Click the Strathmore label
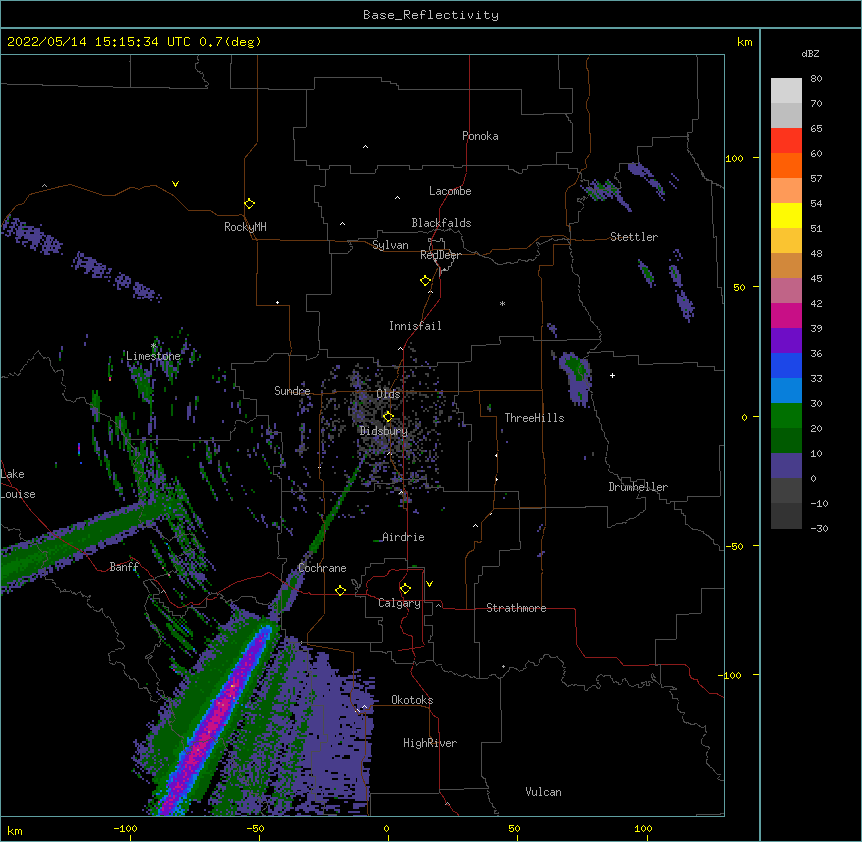 coord(516,608)
